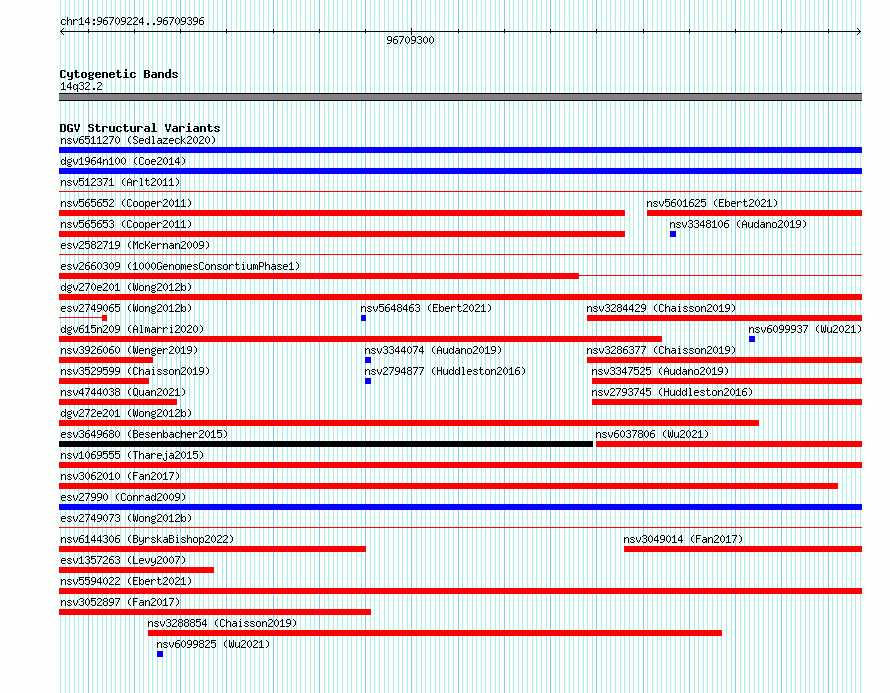Click nsv3052897 (Fan2017) label
The width and height of the screenshot is (890, 693).
click(120, 602)
